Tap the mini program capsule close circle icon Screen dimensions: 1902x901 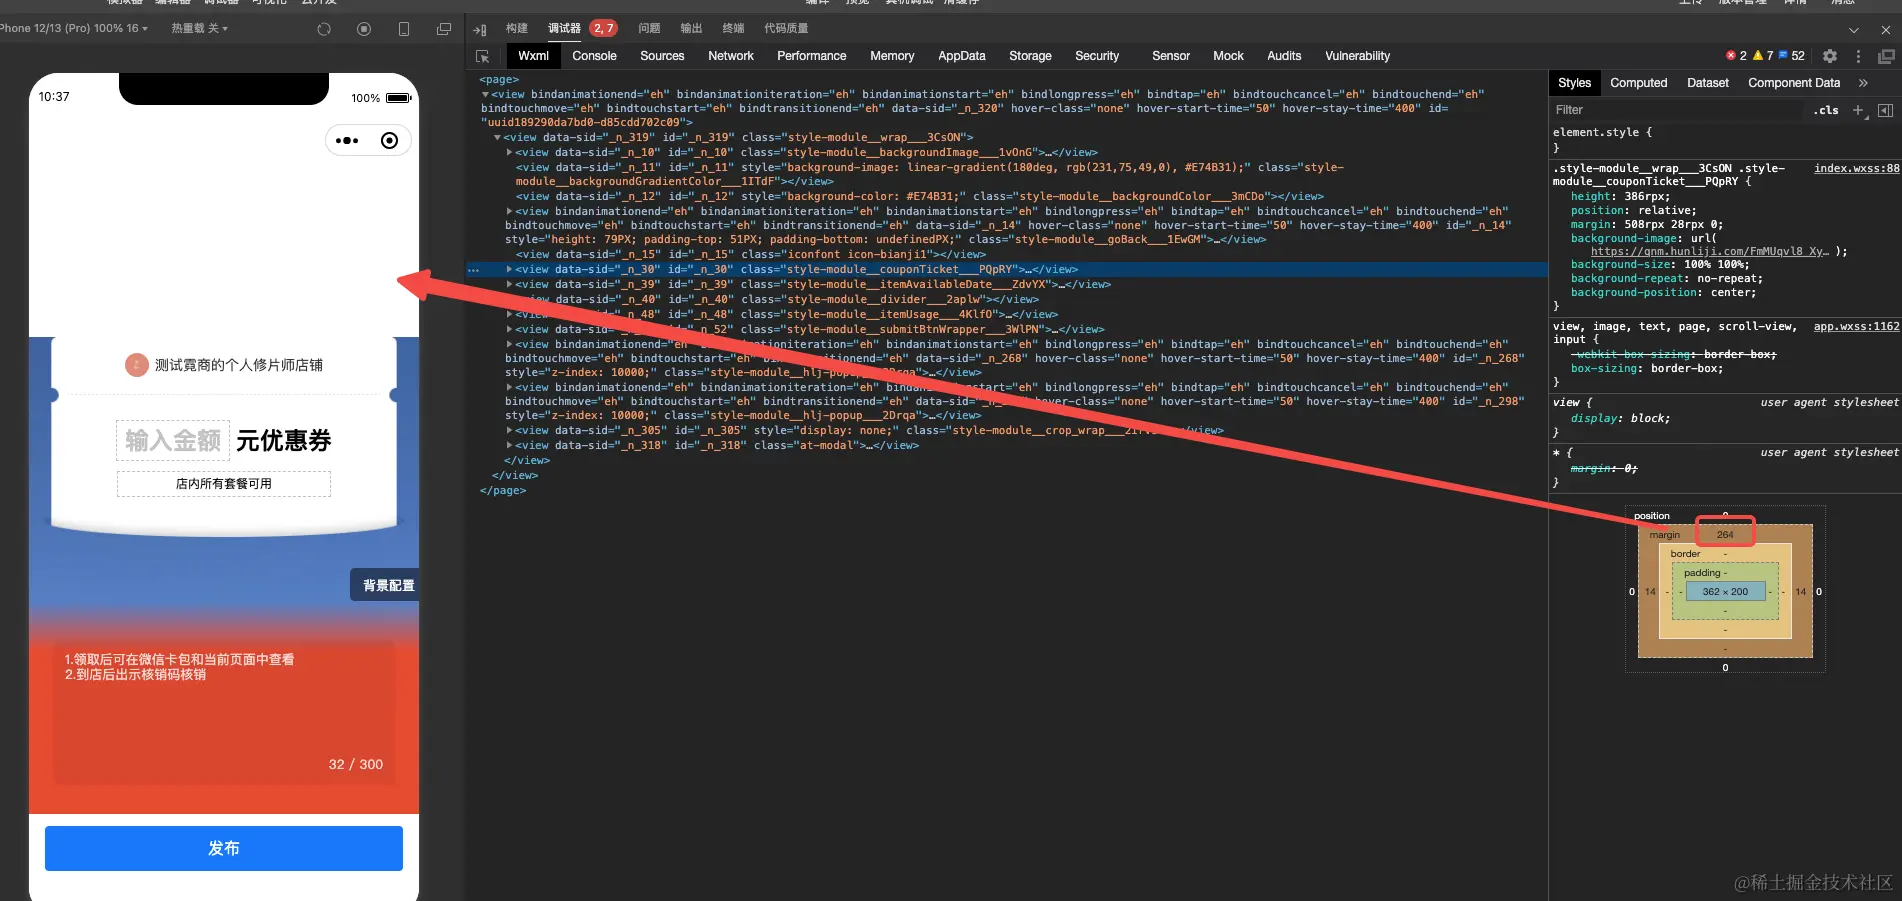390,141
